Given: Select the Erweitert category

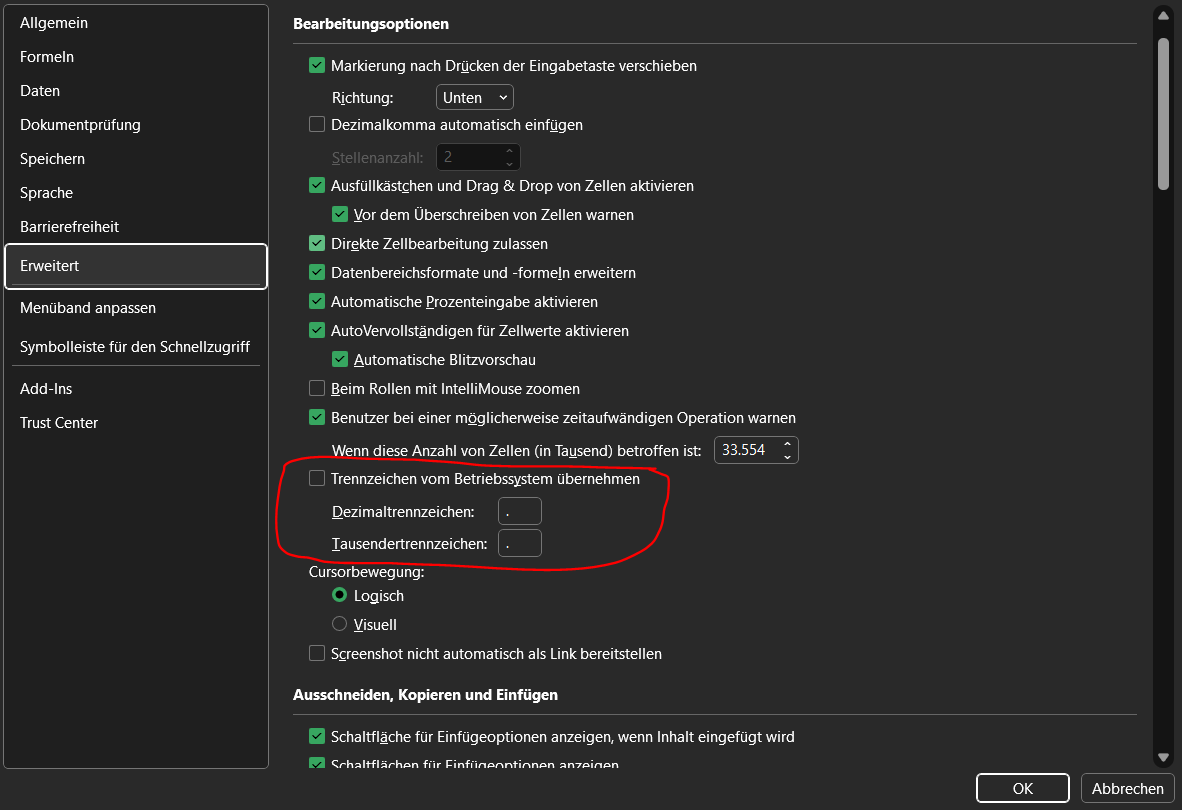Looking at the screenshot, I should pyautogui.click(x=136, y=266).
